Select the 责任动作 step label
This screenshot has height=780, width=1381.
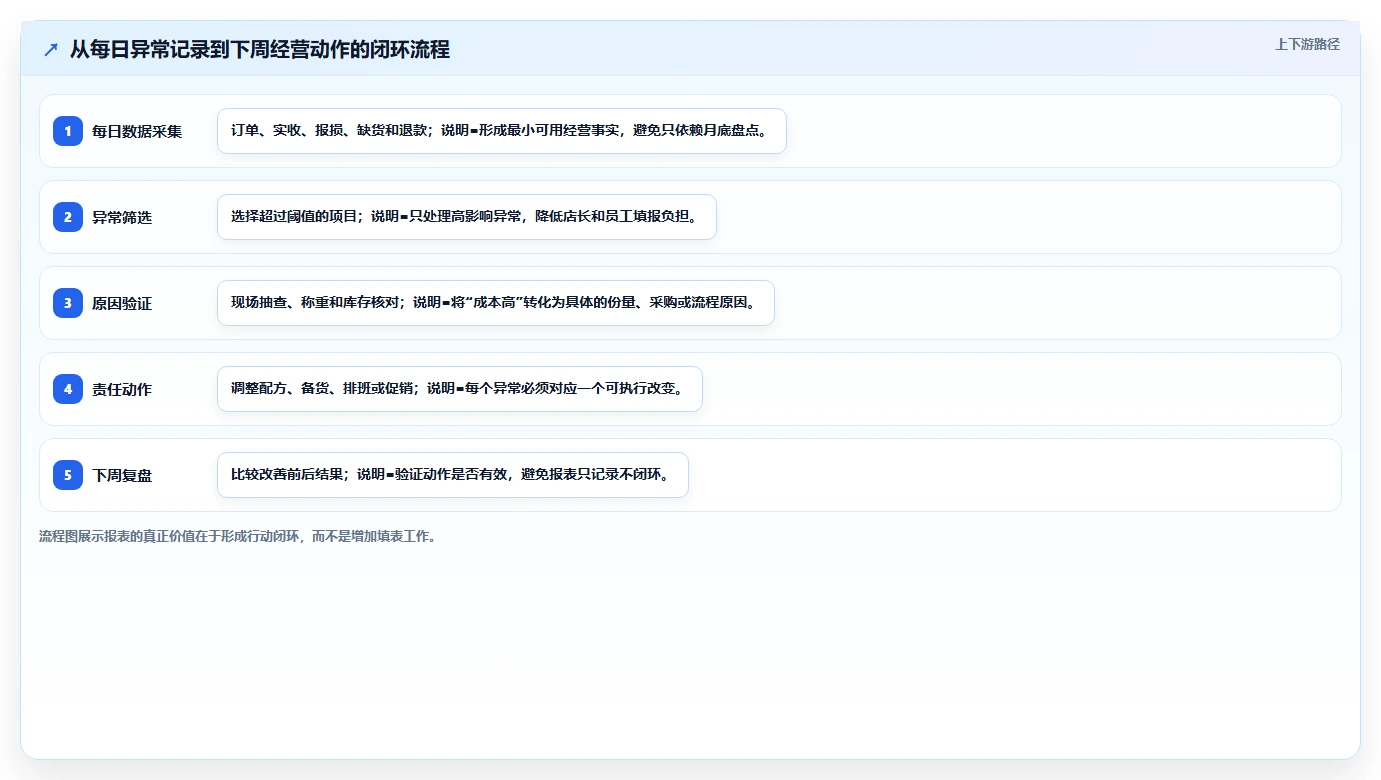click(122, 389)
